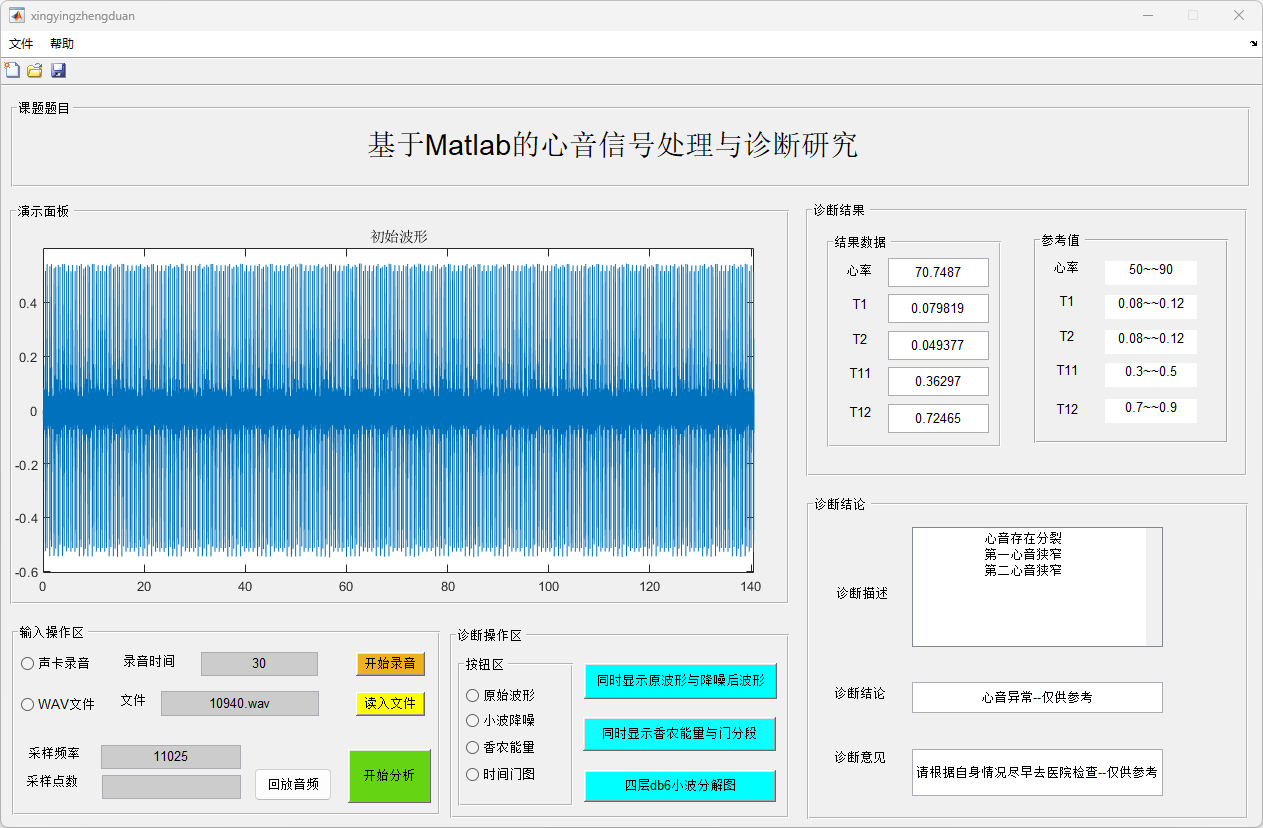This screenshot has height=828, width=1263.
Task: Click the New Figure toolbar icon
Action: [12, 70]
